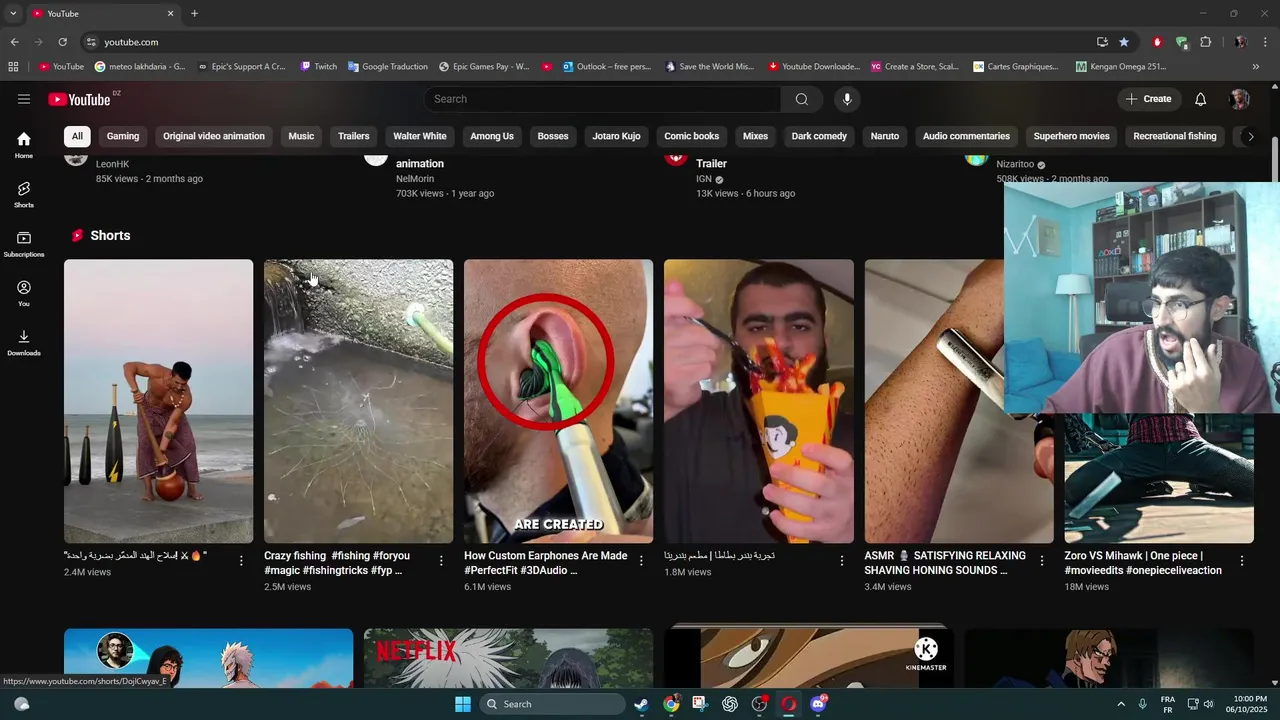Open the ChatGPT taskbar icon
This screenshot has height=720, width=1280.
(730, 704)
